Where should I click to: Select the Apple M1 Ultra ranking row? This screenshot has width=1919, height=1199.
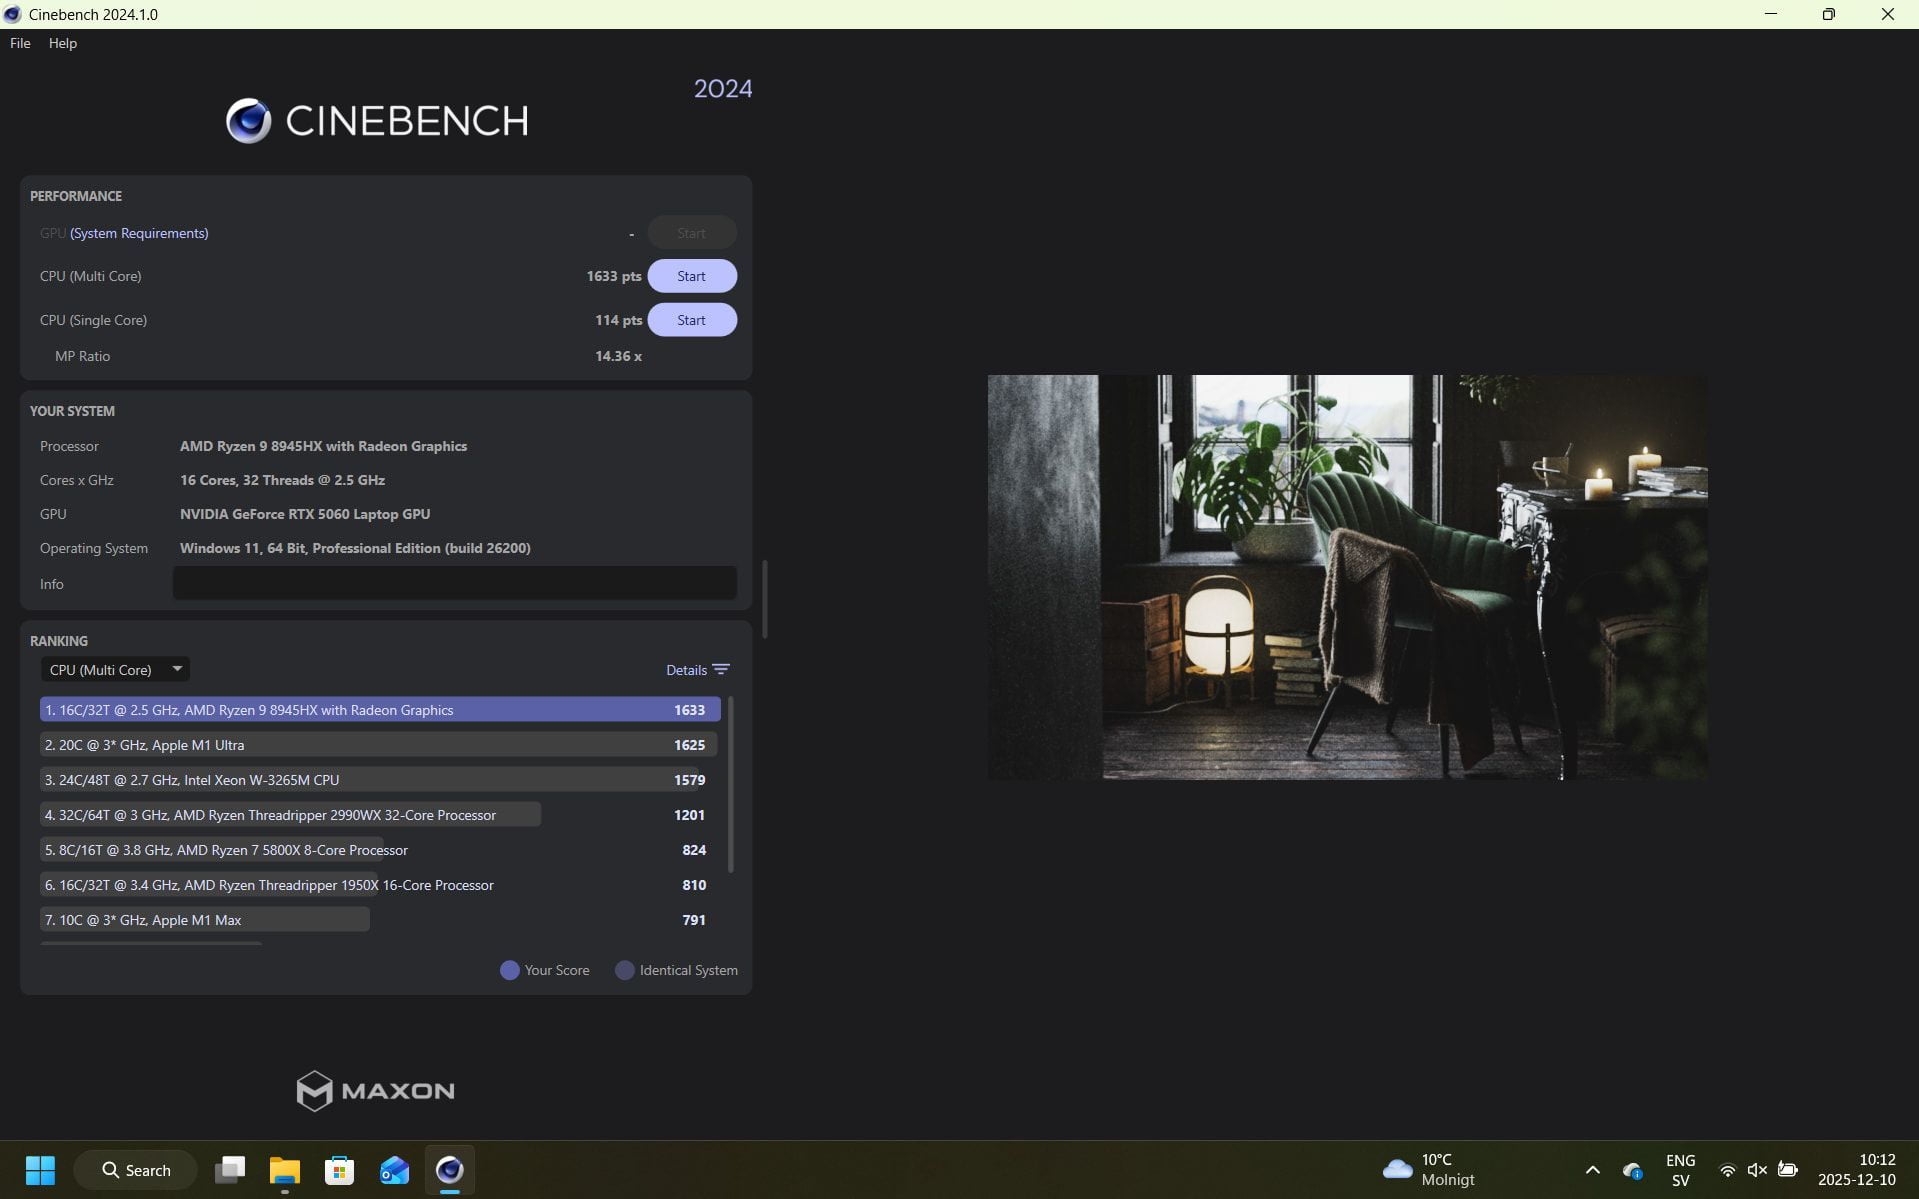(x=380, y=745)
